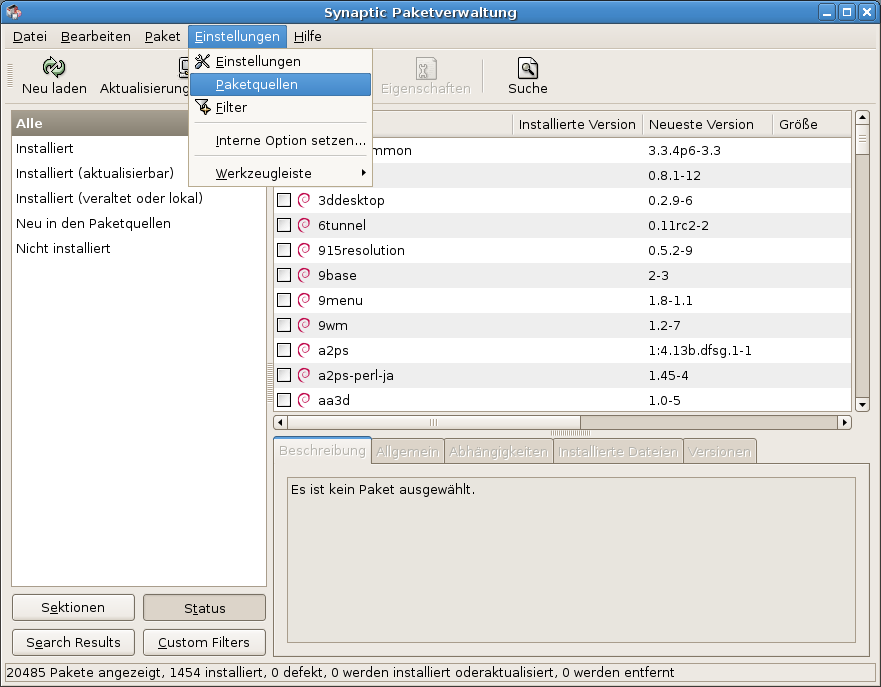
Task: Click the Status button
Action: pos(205,608)
